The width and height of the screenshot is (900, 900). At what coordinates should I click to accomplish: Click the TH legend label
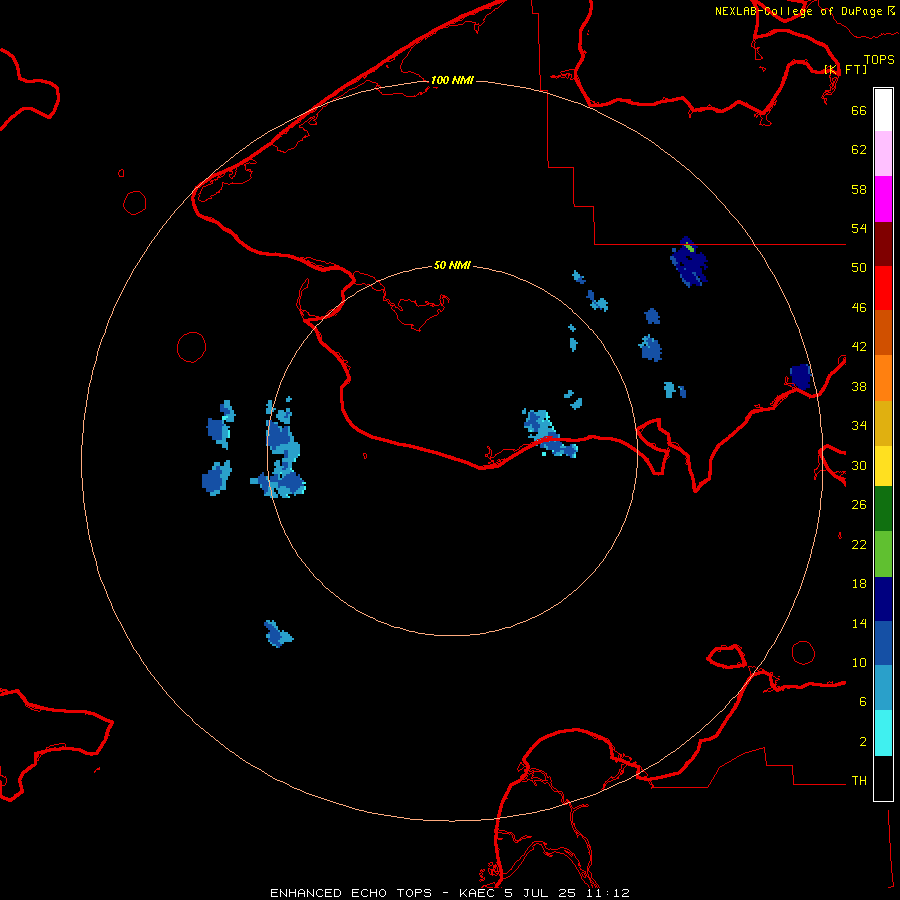(859, 781)
